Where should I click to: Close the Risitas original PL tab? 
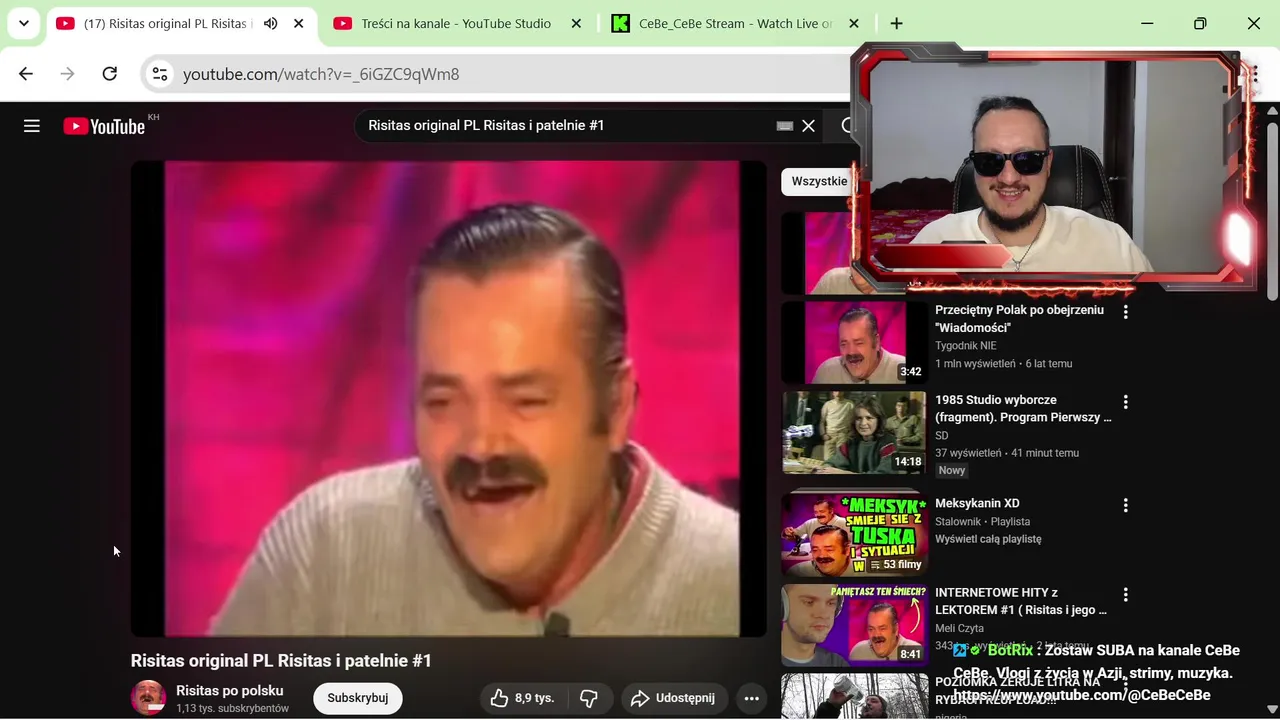298,23
